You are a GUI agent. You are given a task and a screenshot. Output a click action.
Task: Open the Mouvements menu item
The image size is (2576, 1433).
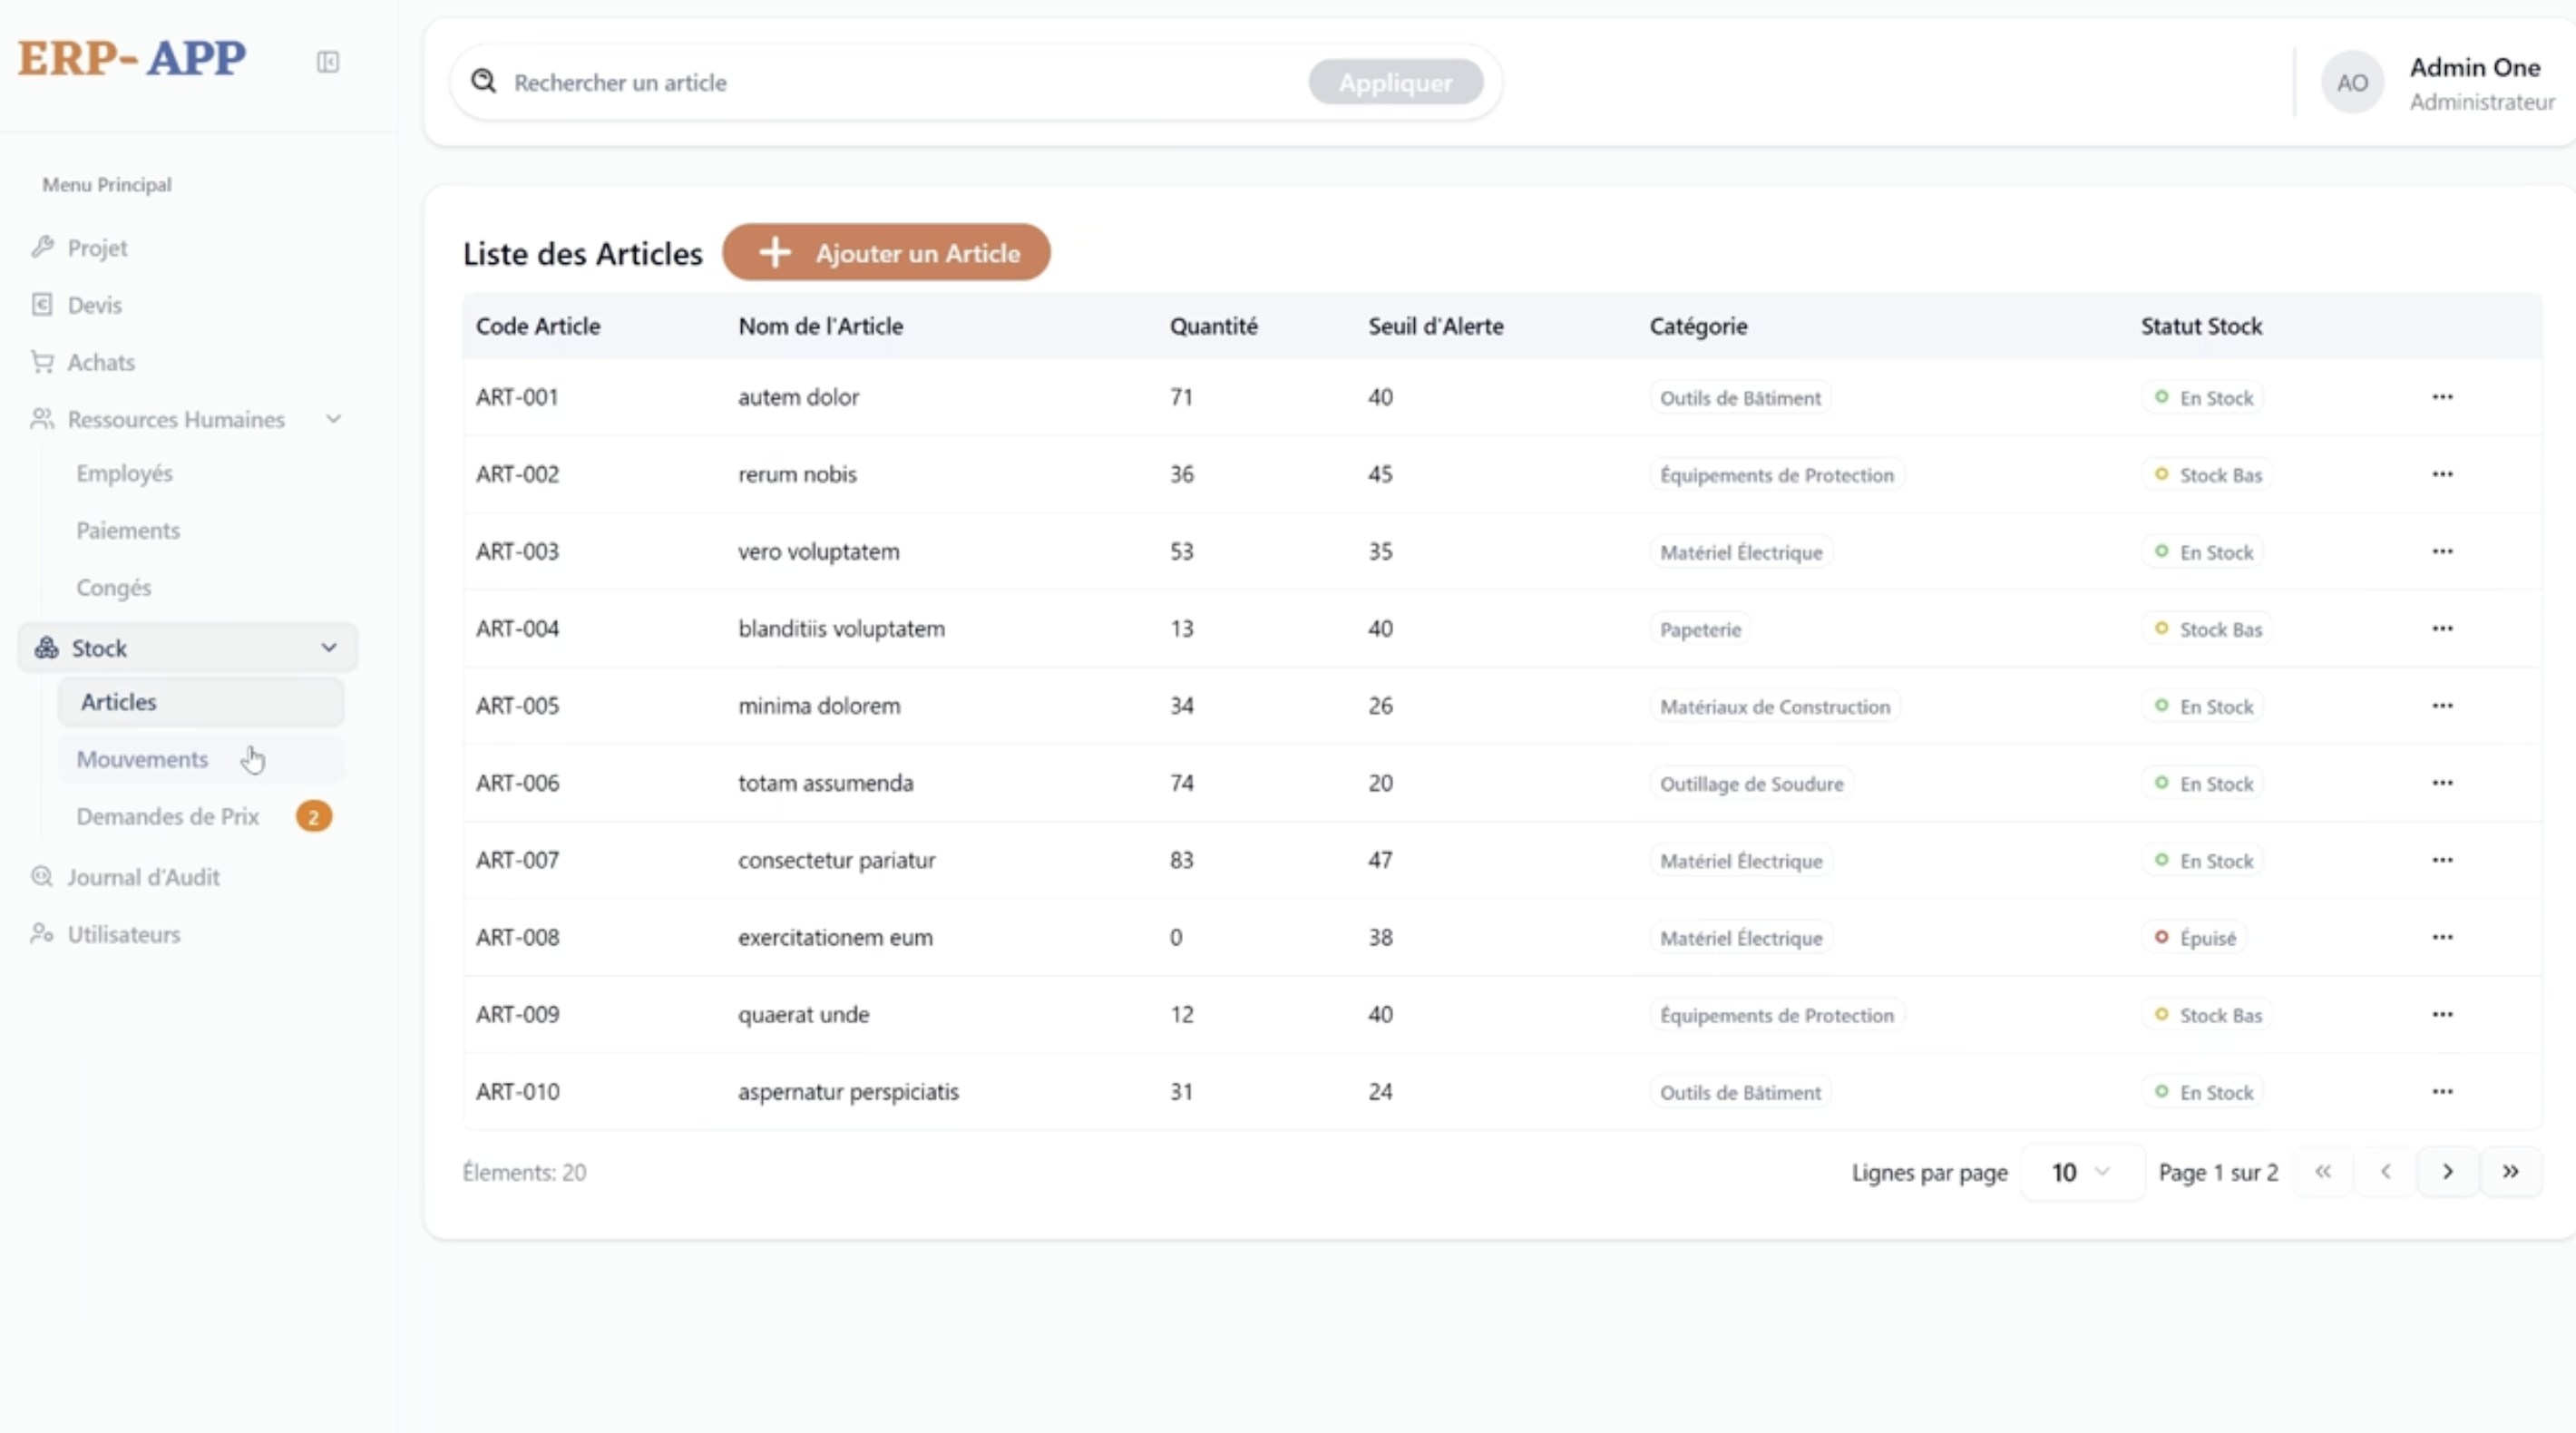[142, 759]
